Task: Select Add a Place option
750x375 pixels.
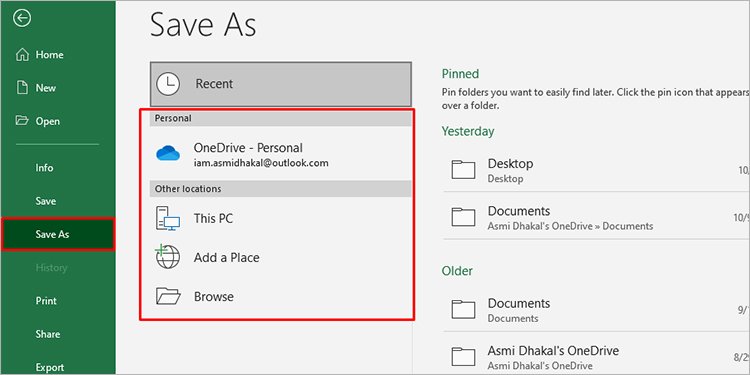Action: click(x=281, y=257)
